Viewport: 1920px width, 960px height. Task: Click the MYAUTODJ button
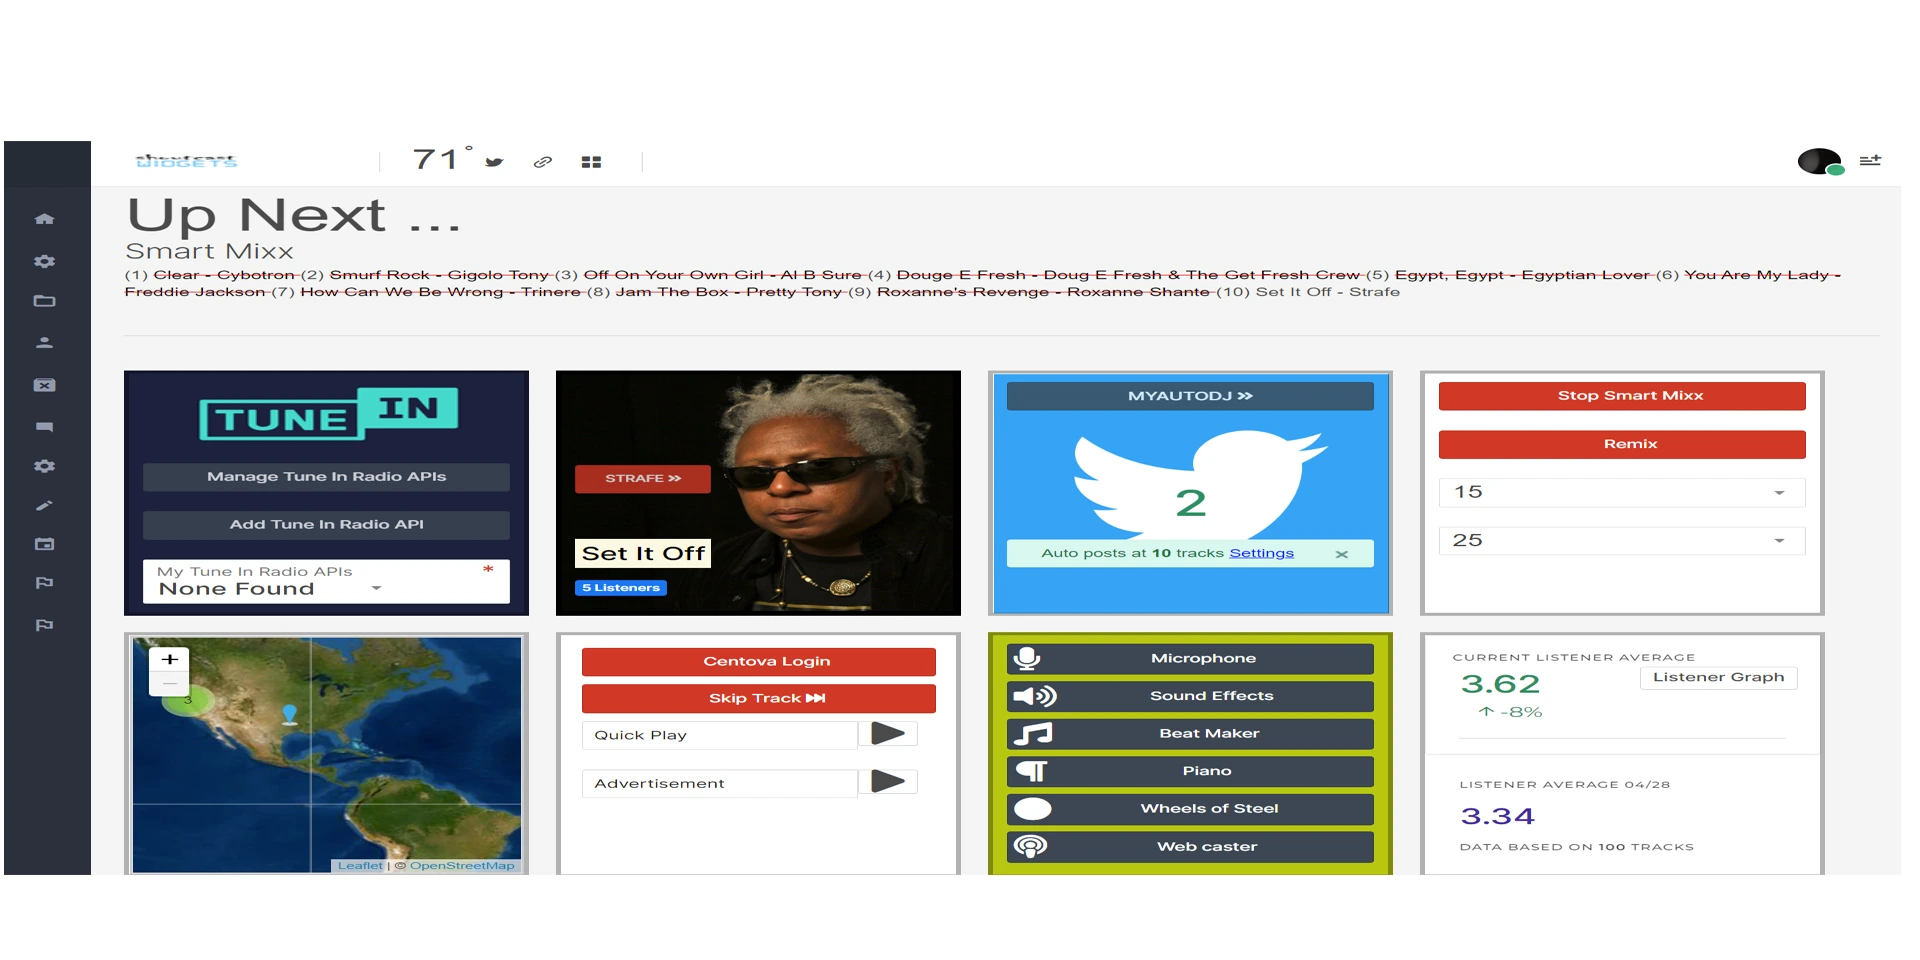pos(1190,396)
